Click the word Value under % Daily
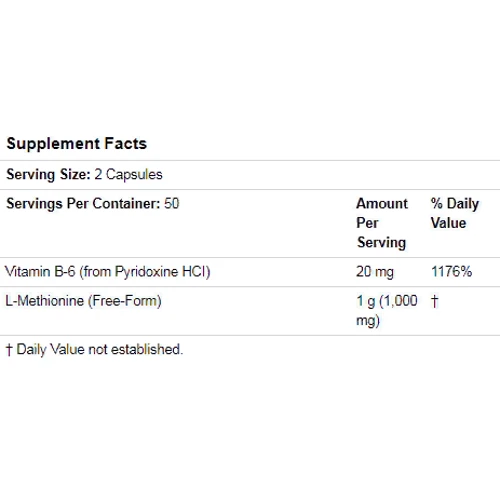 click(448, 223)
